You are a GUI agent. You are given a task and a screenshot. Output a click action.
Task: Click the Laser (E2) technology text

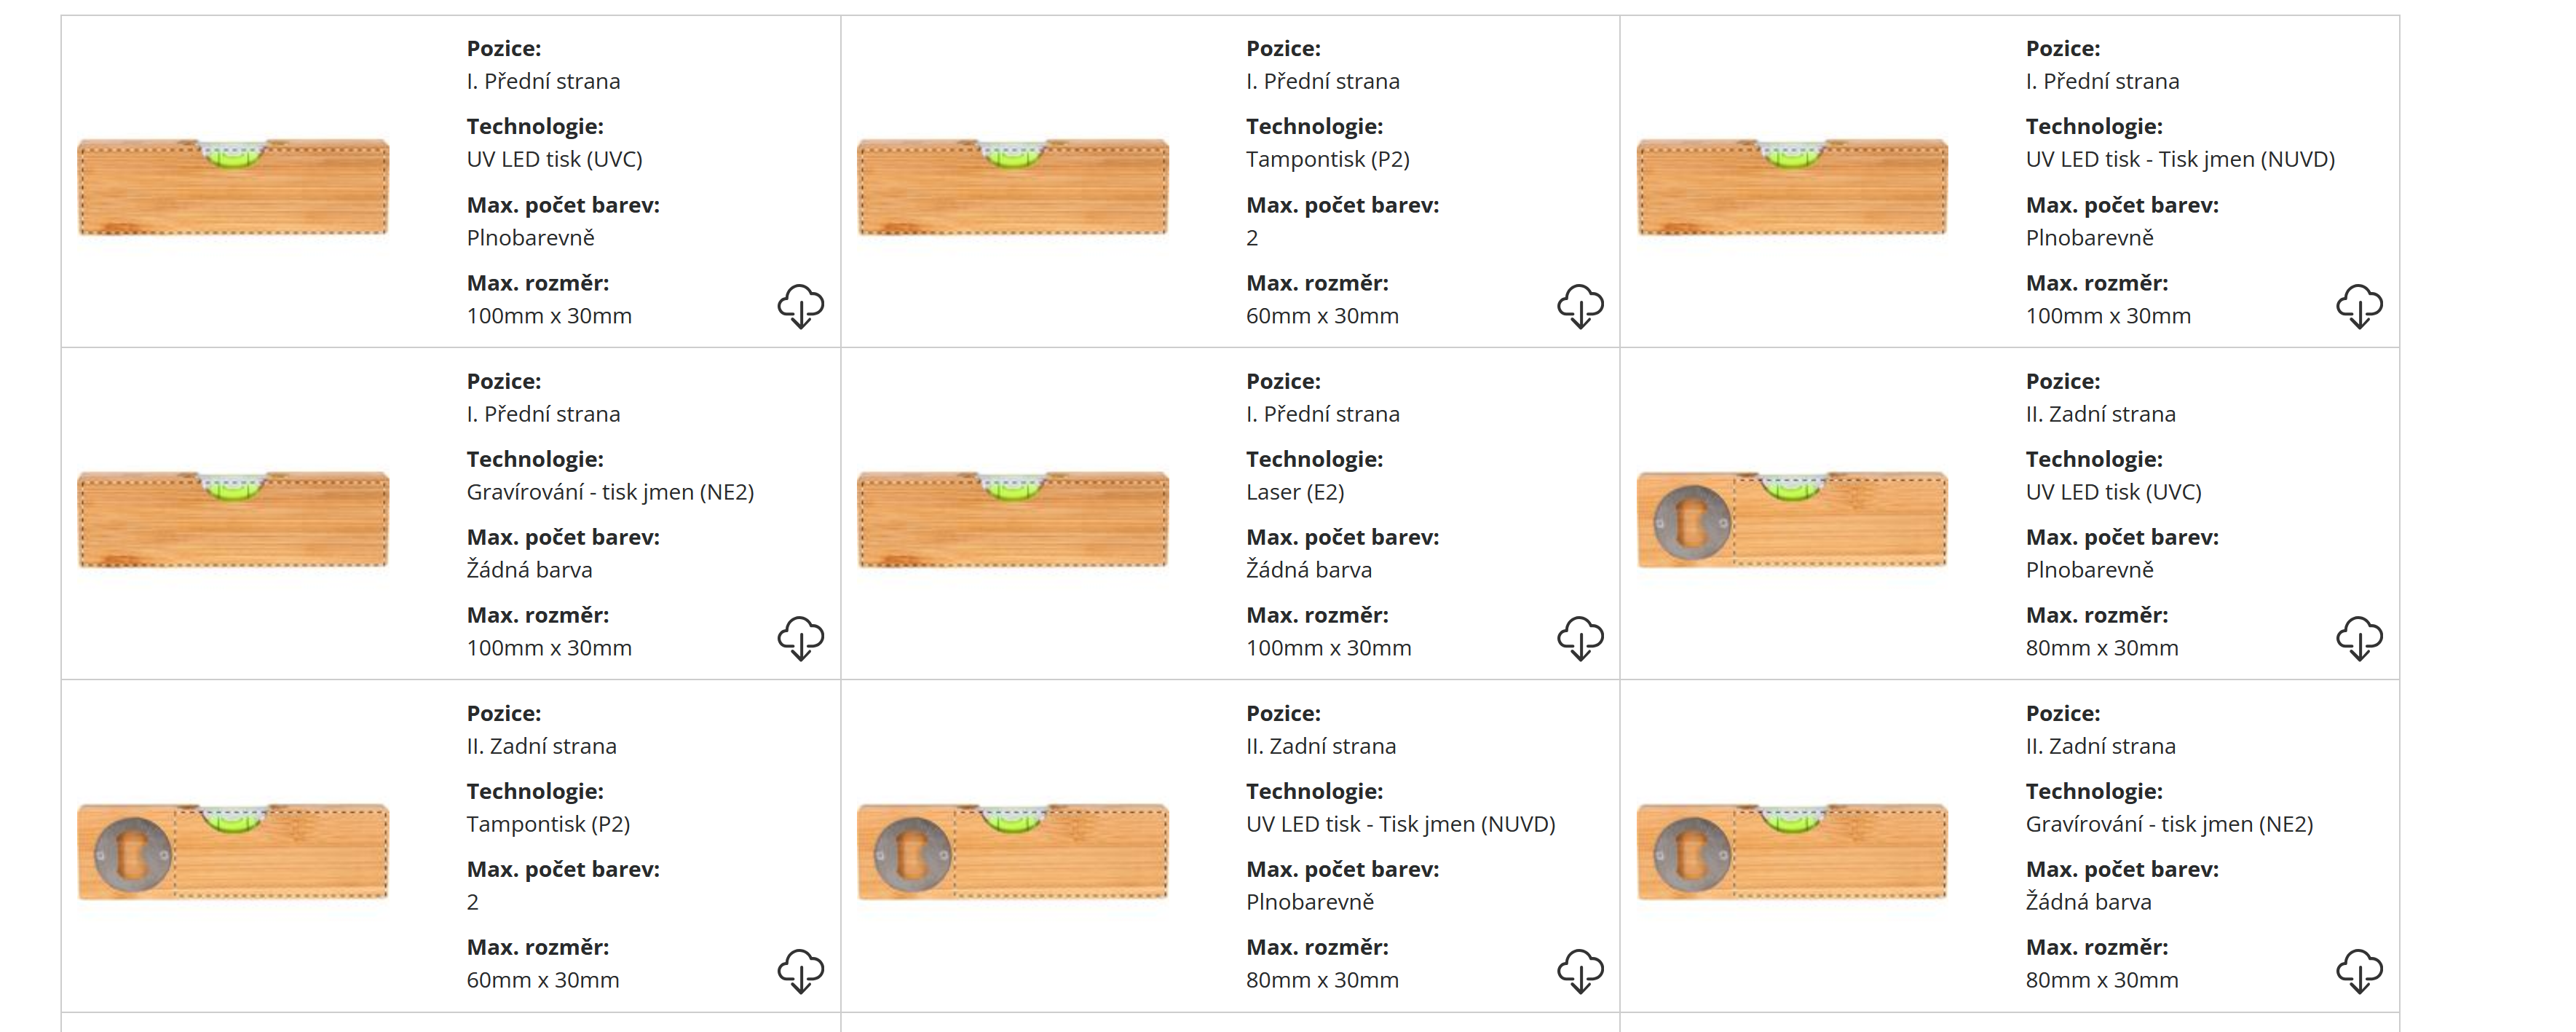[1295, 492]
